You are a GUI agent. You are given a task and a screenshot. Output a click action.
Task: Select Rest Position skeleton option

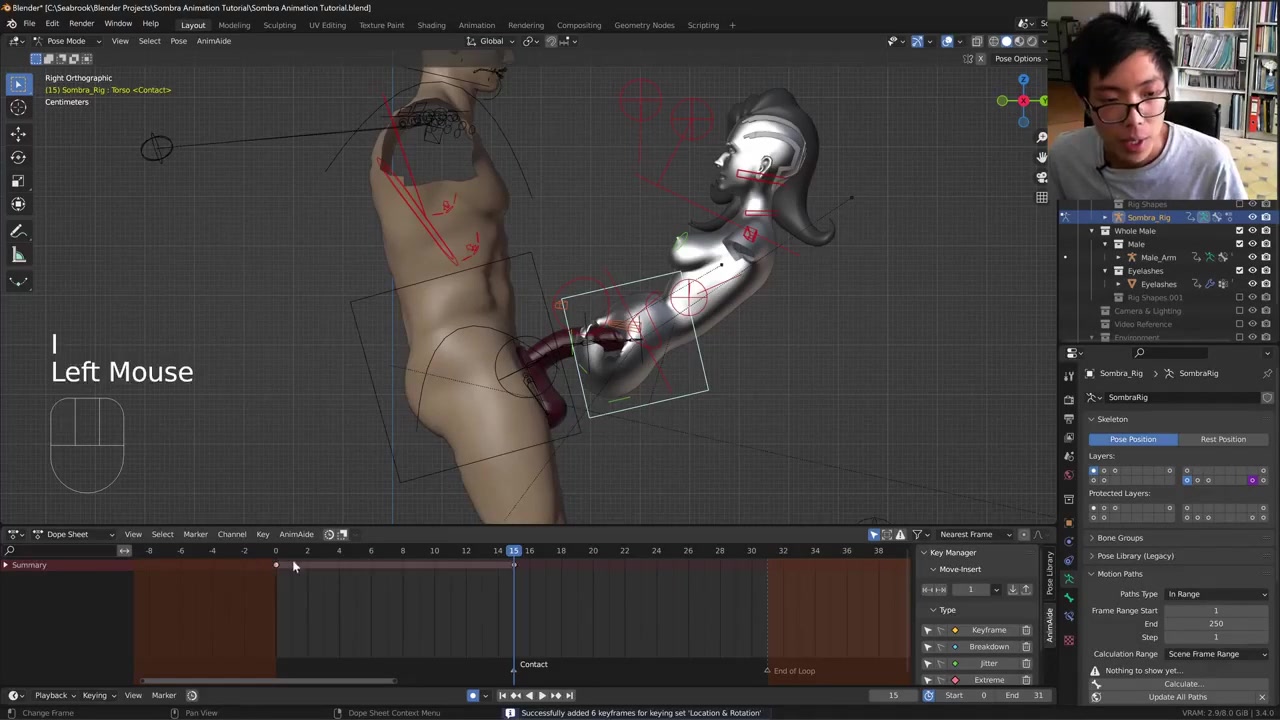[x=1223, y=439]
